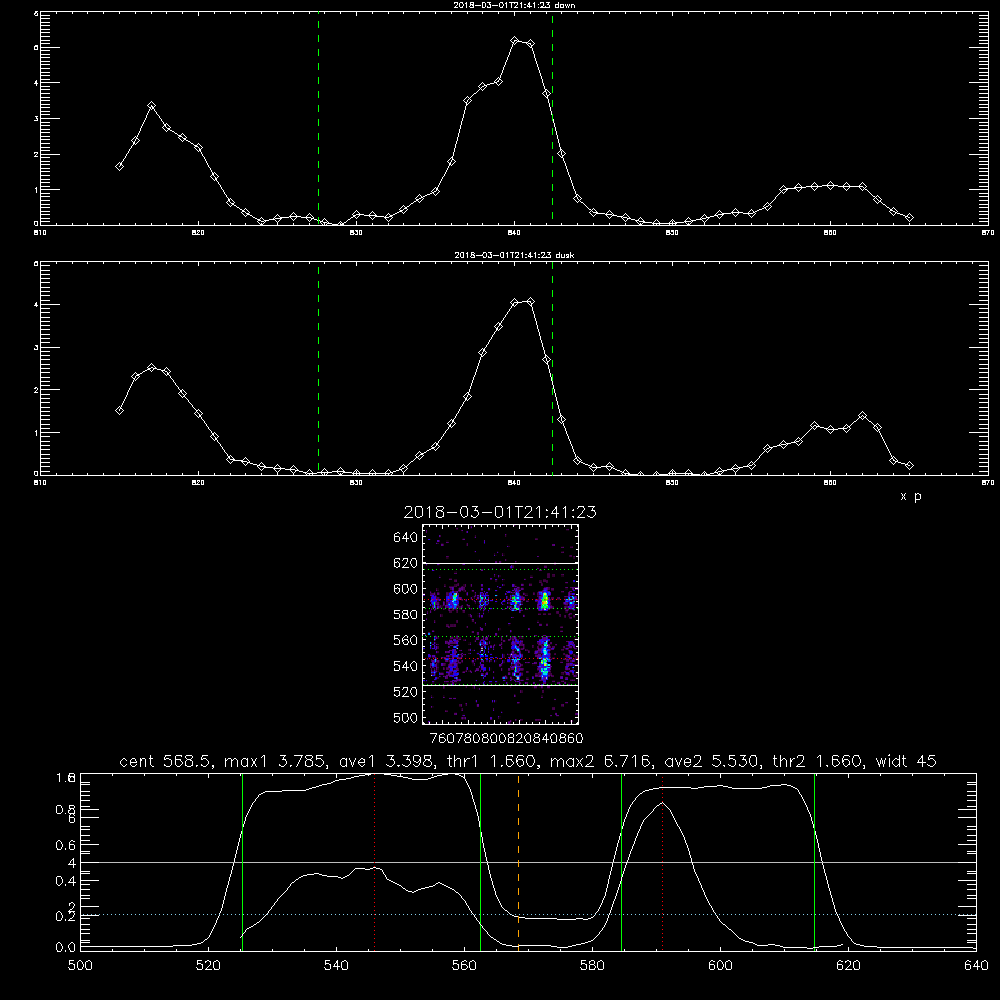1000x1000 pixels.
Task: Click x-axis label 500 in bottom plot
Action: (80, 966)
